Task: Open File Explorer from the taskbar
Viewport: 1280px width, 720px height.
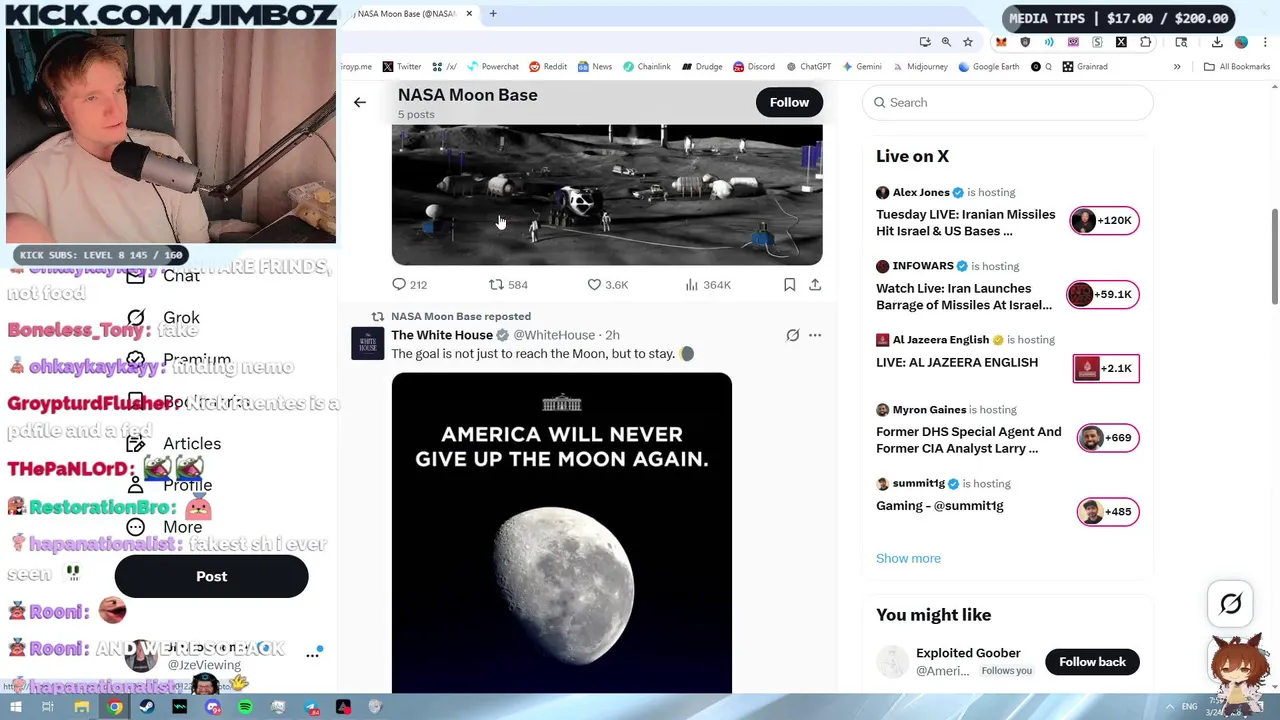Action: 82,707
